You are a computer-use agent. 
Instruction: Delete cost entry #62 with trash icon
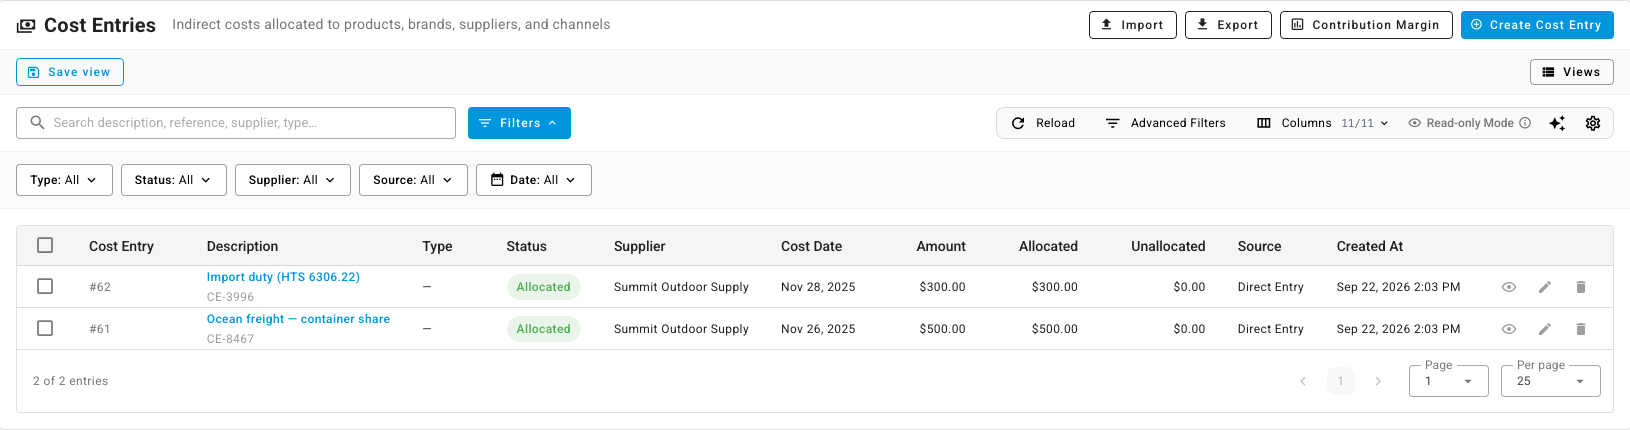coord(1581,287)
